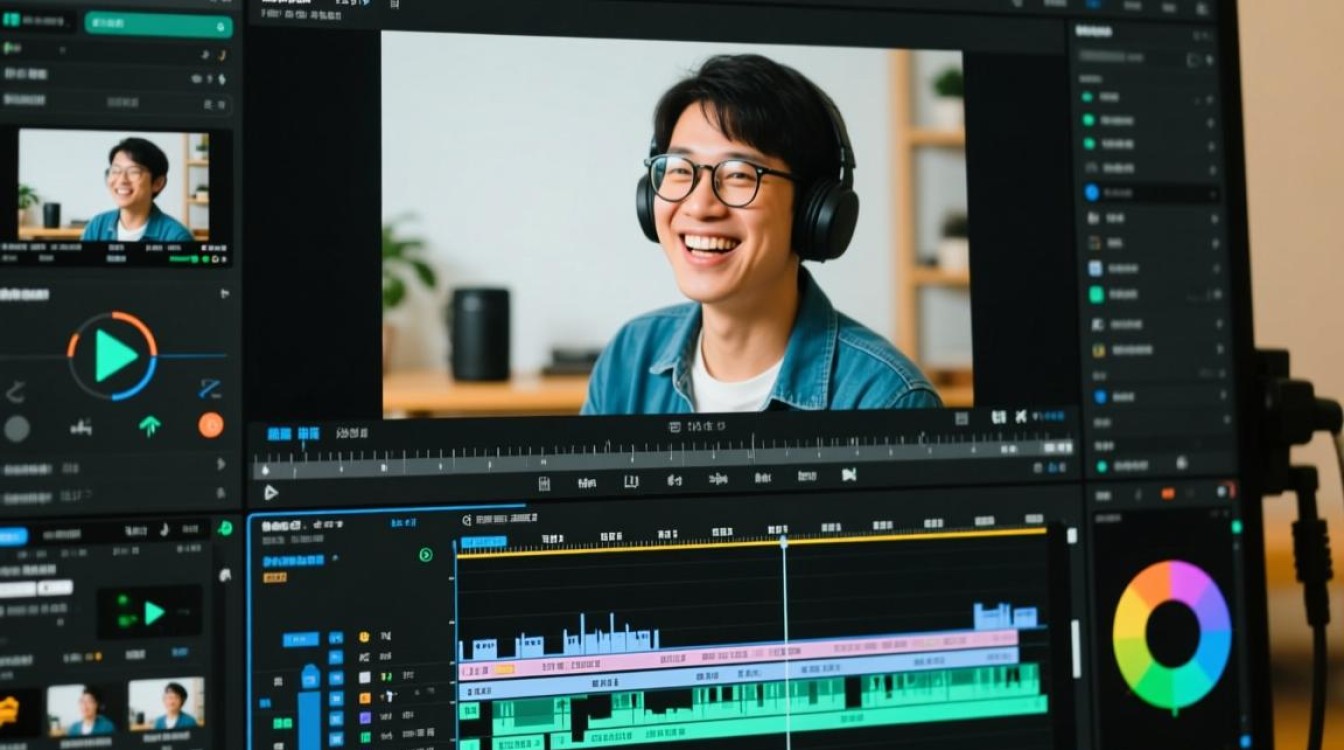The image size is (1344, 750).
Task: Click the time ruler under the main video preview
Action: pos(663,459)
